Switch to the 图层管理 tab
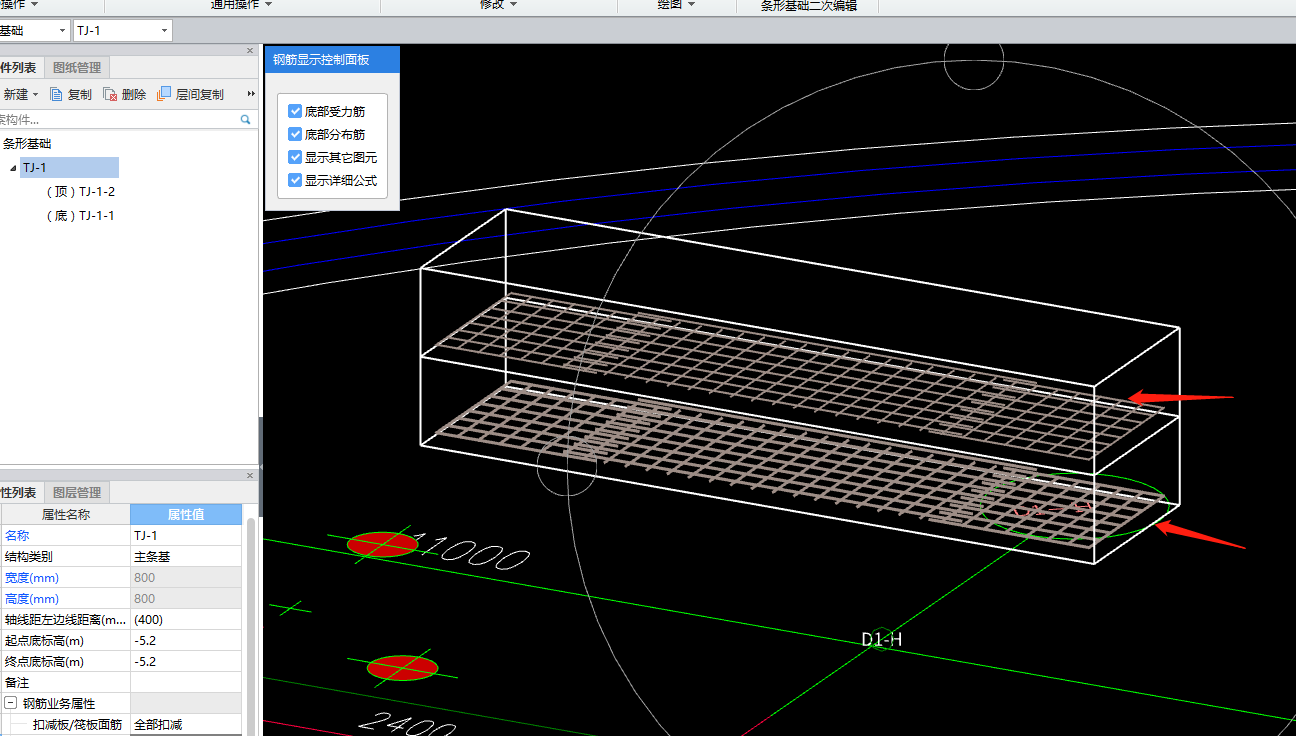 pyautogui.click(x=77, y=493)
